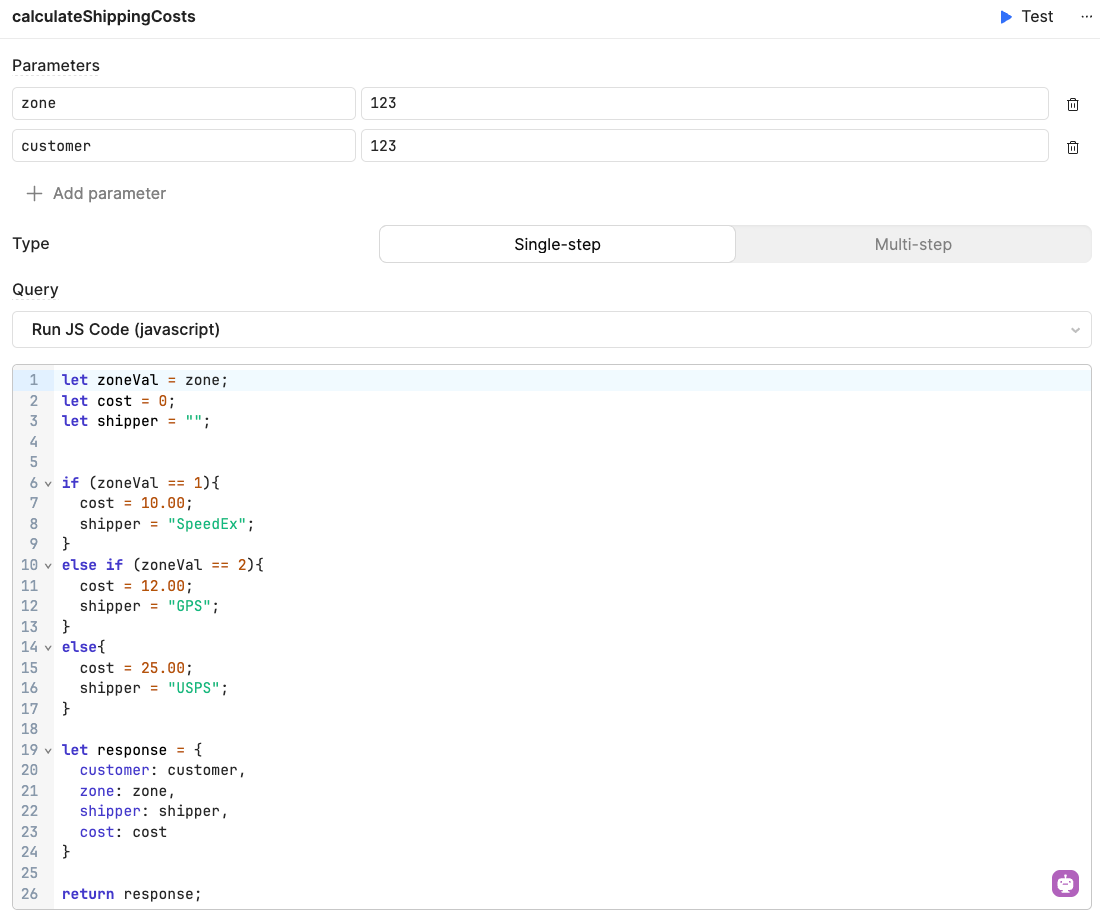Place cursor on line 1 zoneVal declaration

point(145,380)
